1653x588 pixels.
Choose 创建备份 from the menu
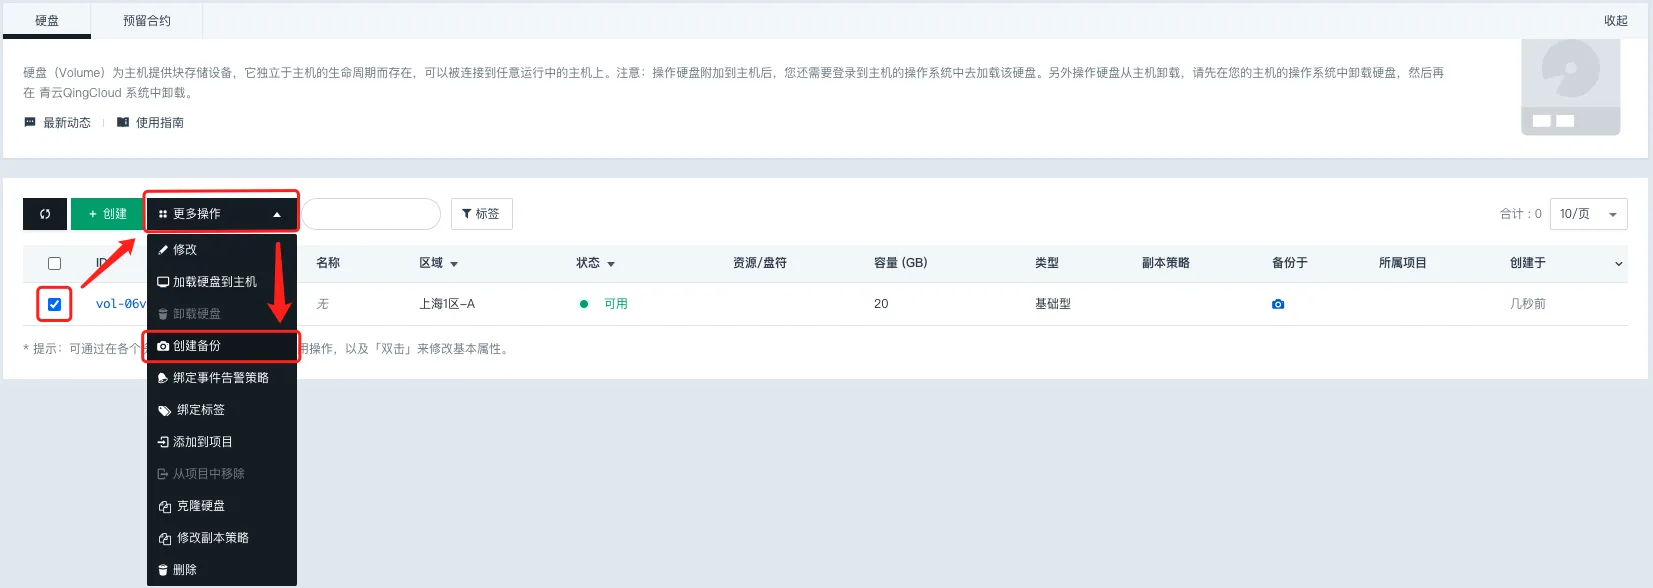[221, 346]
